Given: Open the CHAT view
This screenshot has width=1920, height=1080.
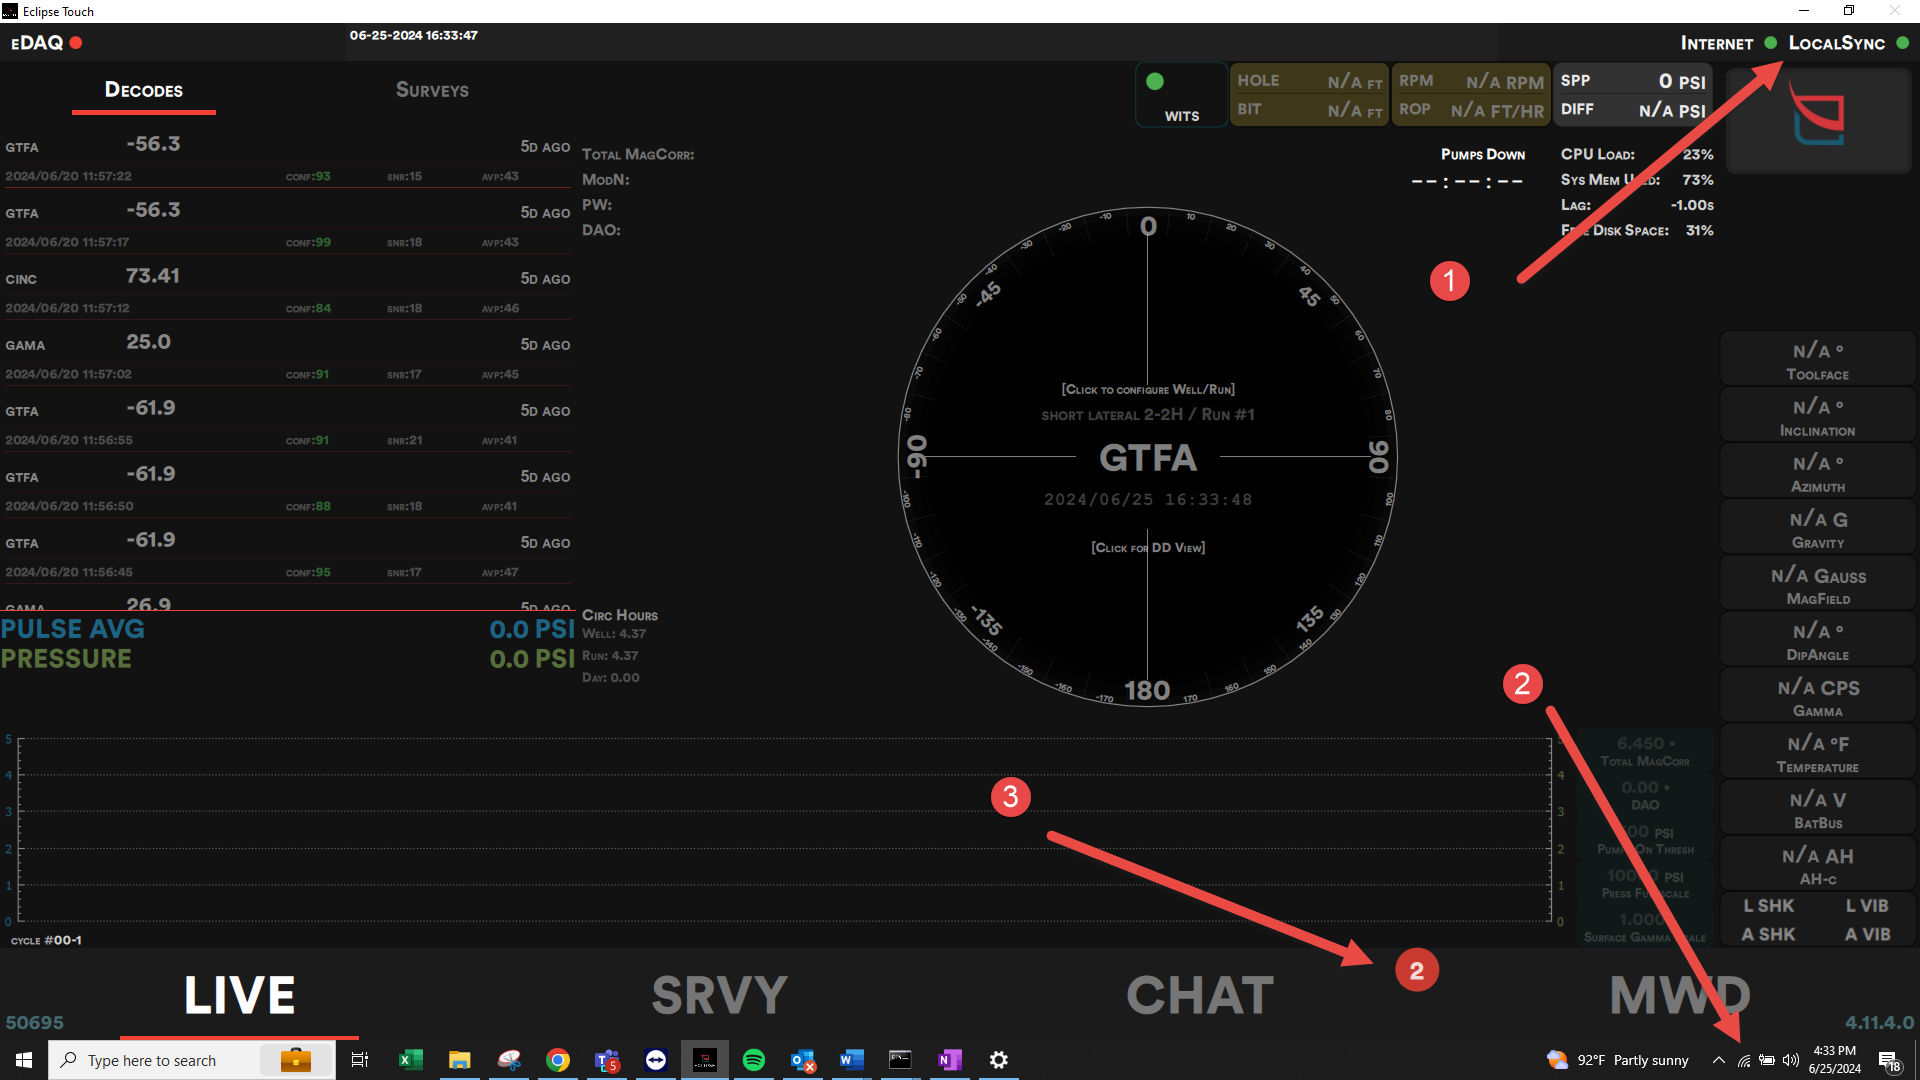Looking at the screenshot, I should pyautogui.click(x=1200, y=996).
